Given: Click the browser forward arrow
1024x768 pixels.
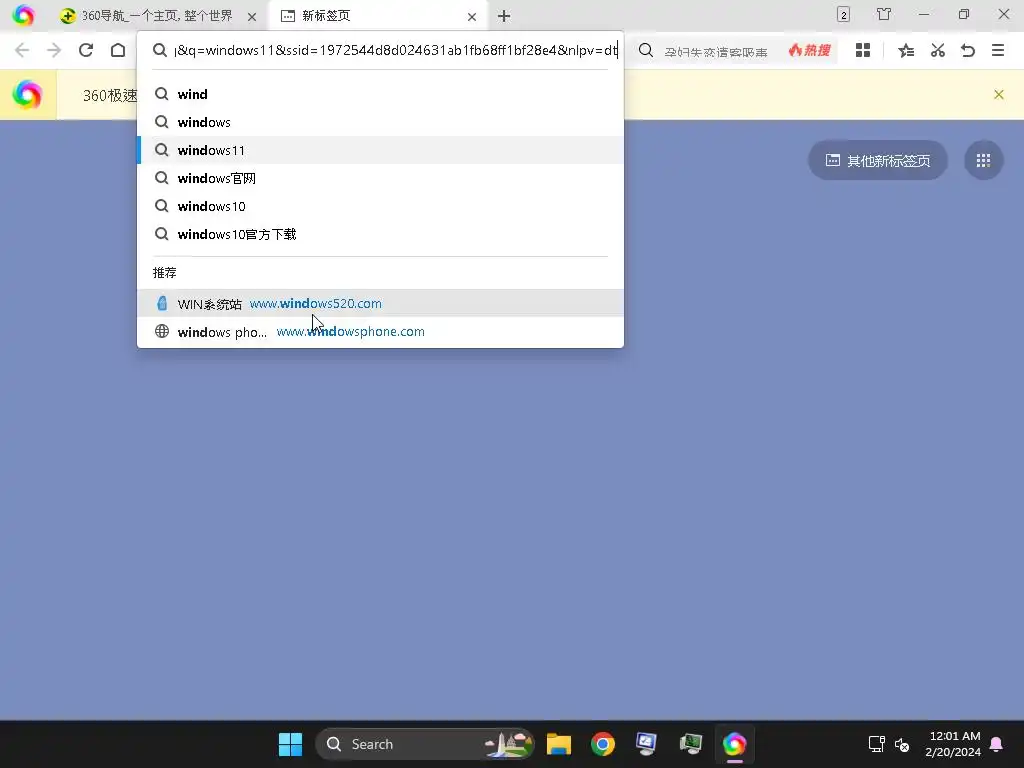Looking at the screenshot, I should (54, 50).
